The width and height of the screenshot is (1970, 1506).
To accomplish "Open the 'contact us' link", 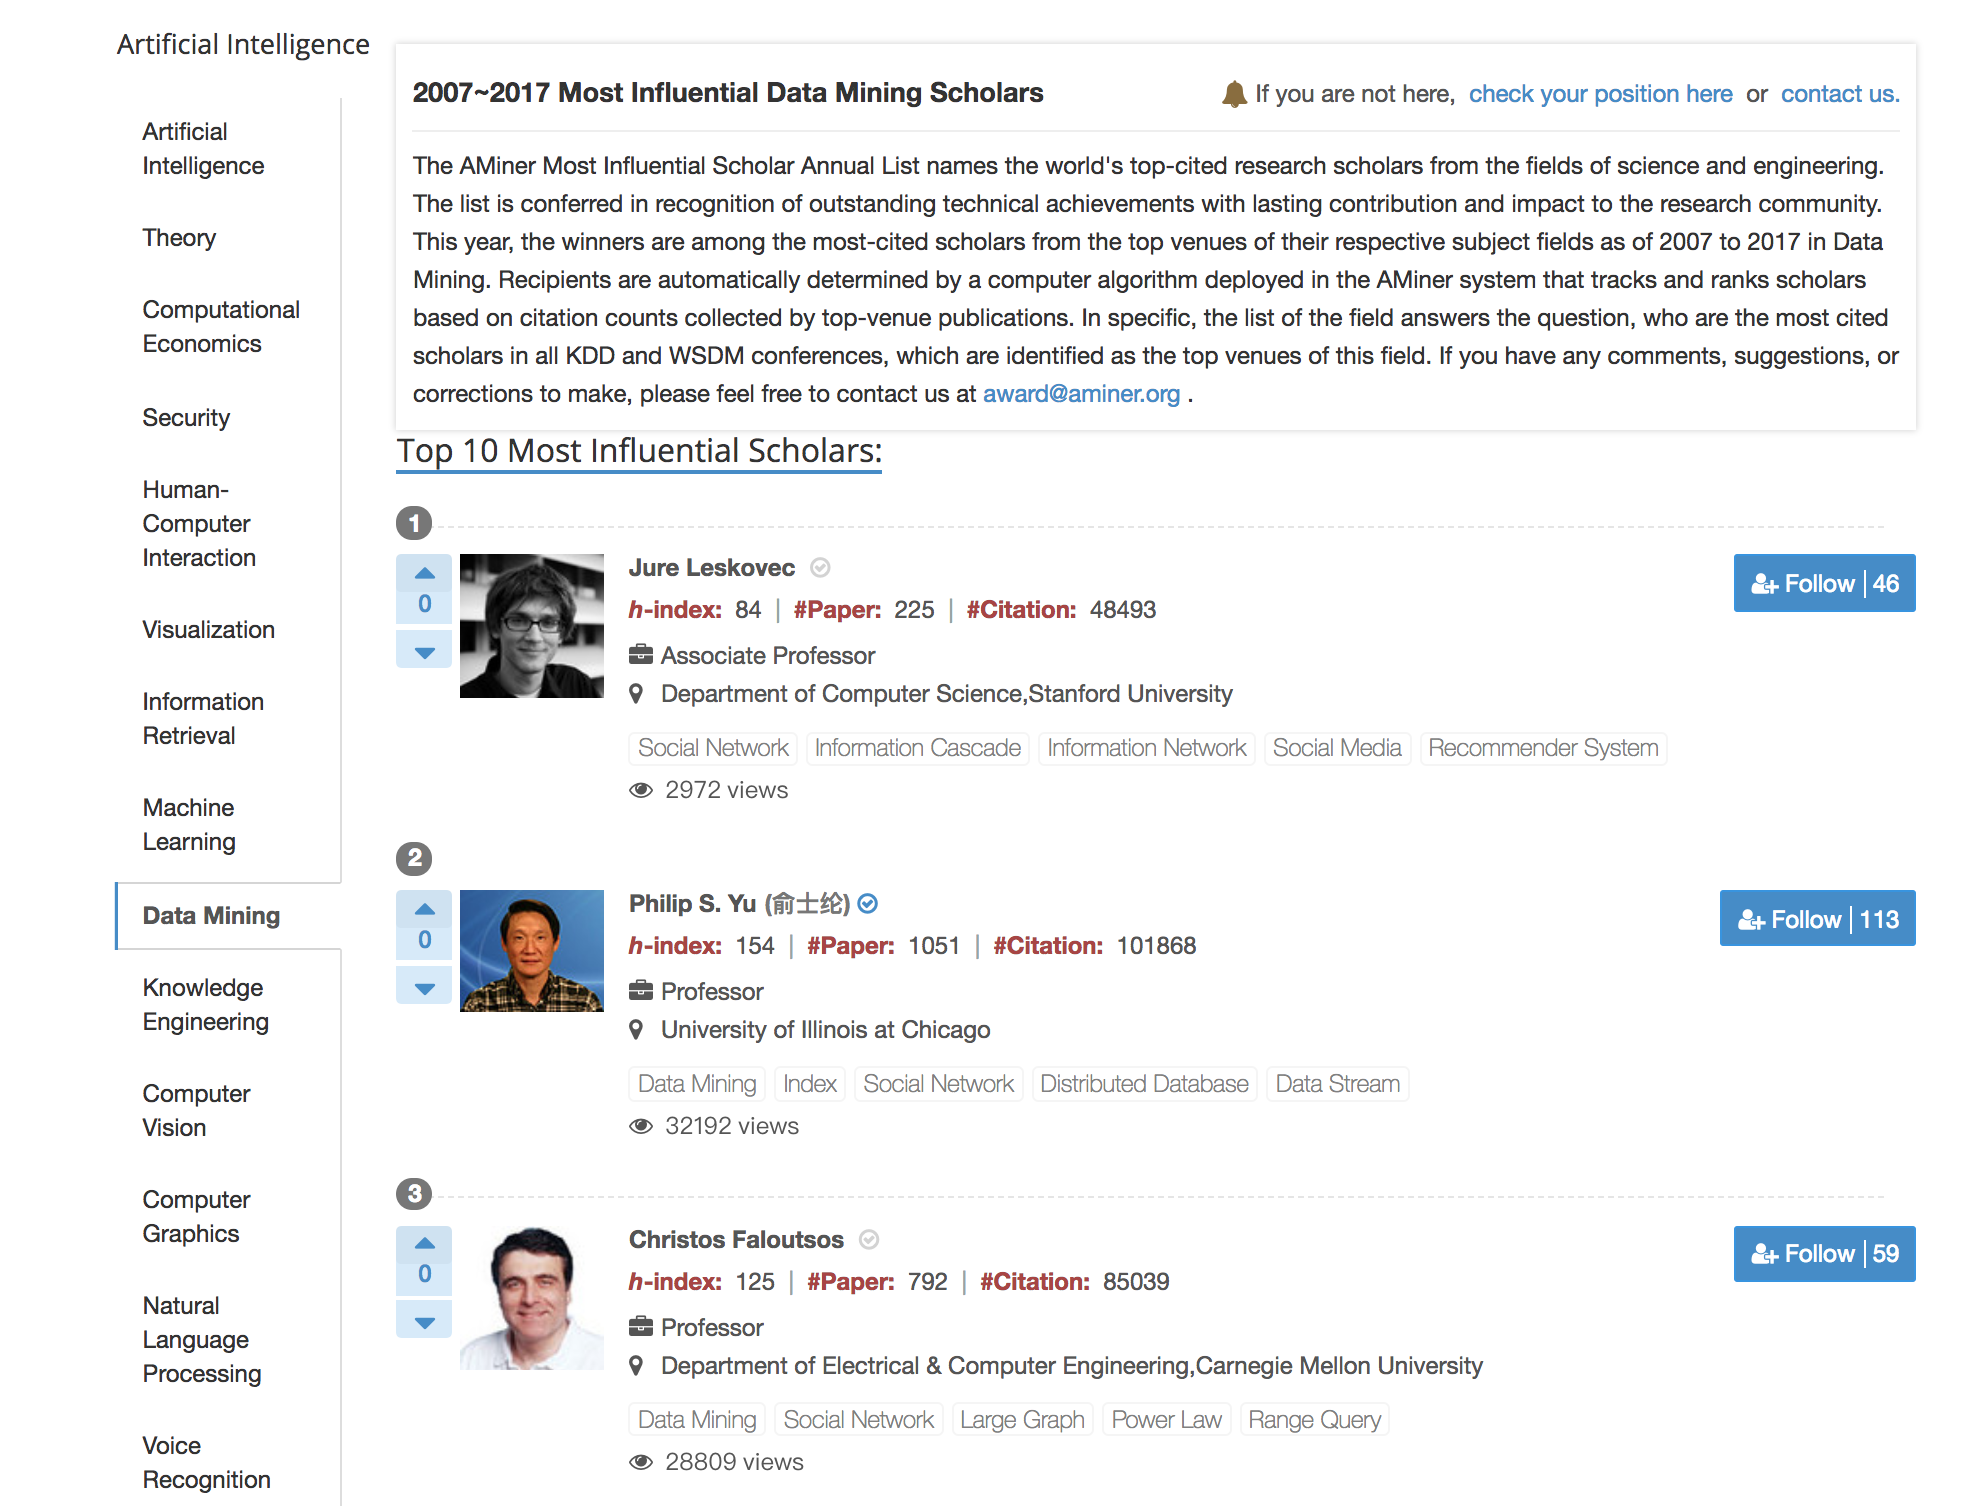I will point(1839,94).
